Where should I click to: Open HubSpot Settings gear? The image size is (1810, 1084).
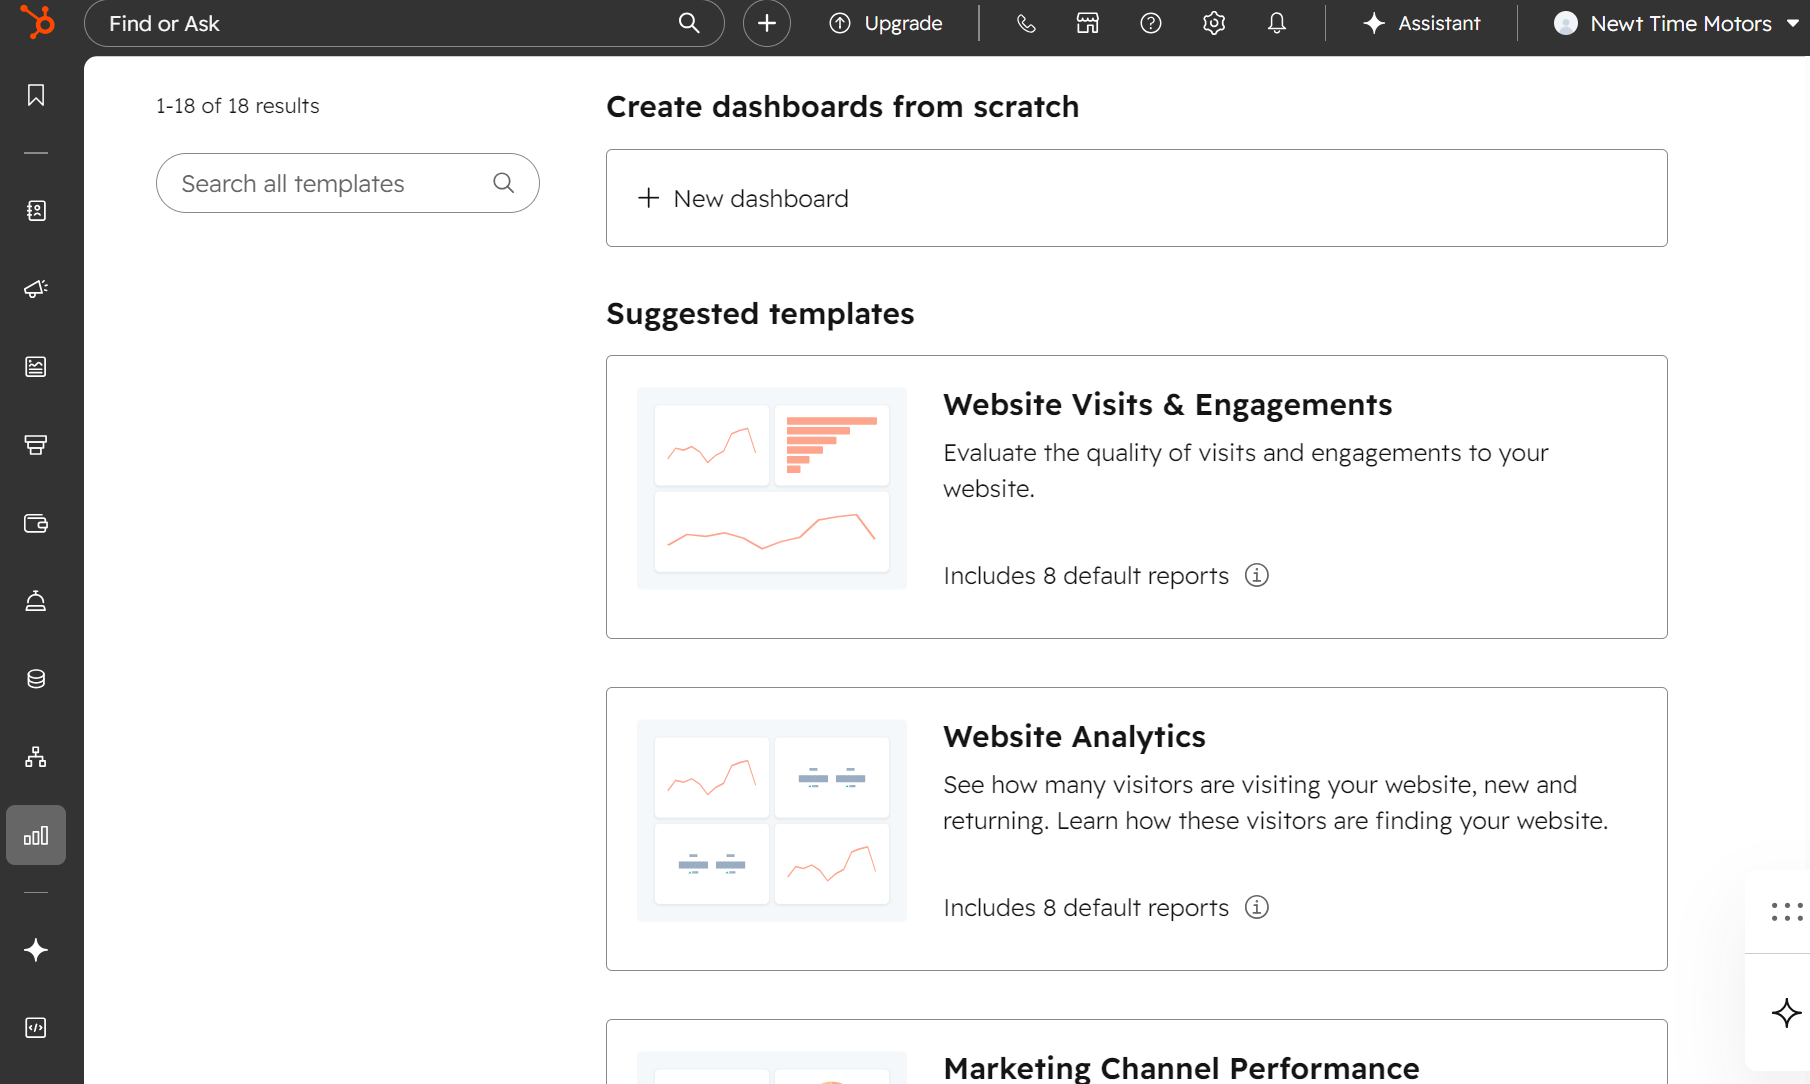tap(1213, 23)
